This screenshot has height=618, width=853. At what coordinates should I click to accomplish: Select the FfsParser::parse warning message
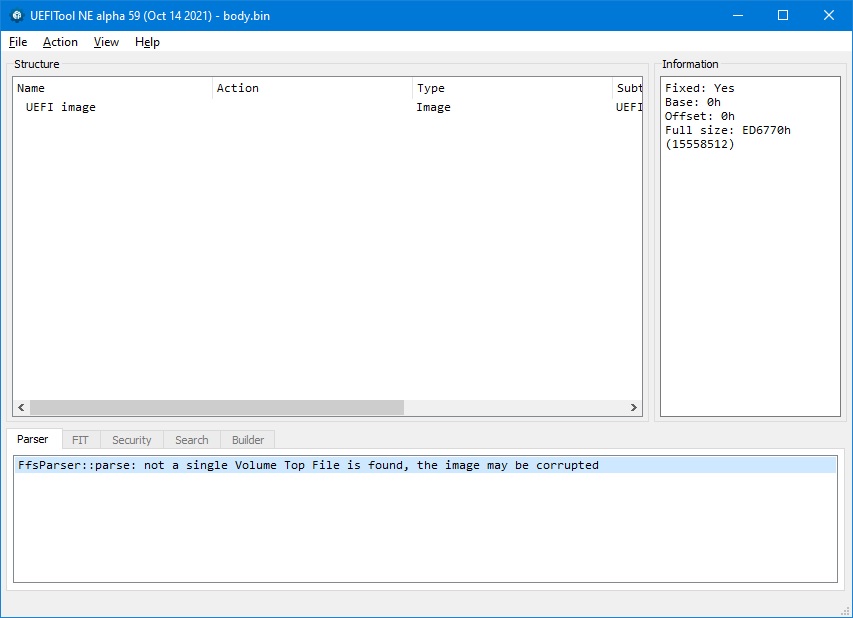[x=425, y=465]
